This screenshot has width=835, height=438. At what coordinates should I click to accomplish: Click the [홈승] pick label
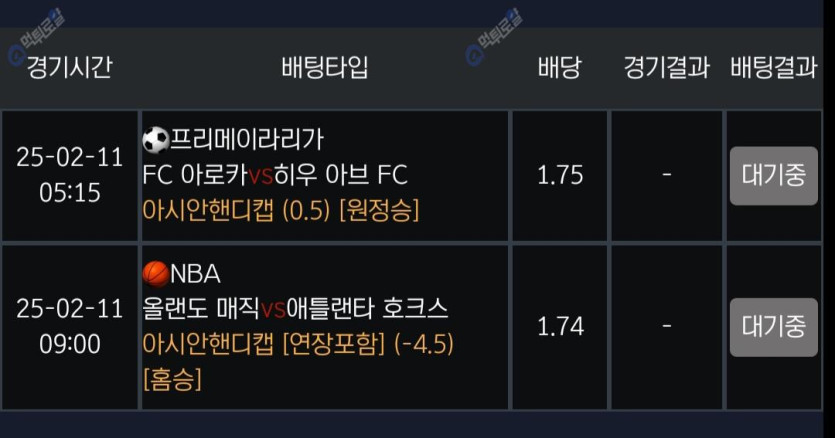point(172,379)
